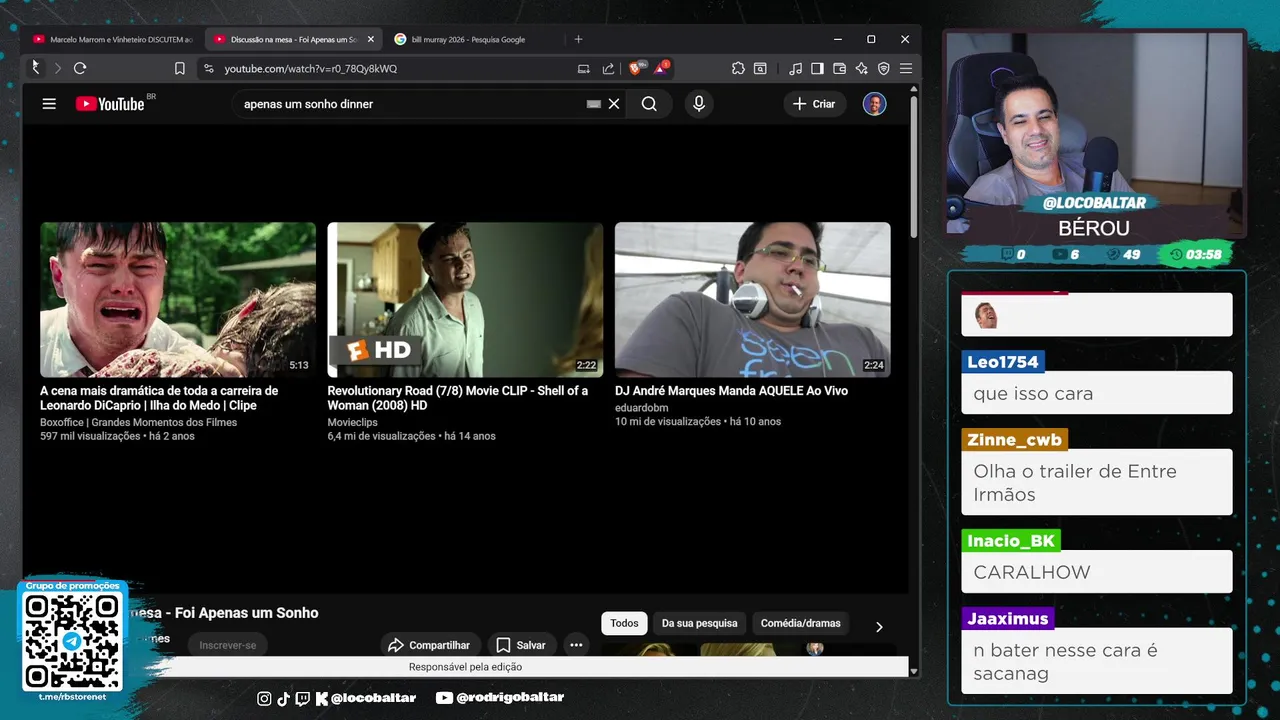Viewport: 1280px width, 720px height.
Task: Click the browser forward arrow
Action: point(57,68)
